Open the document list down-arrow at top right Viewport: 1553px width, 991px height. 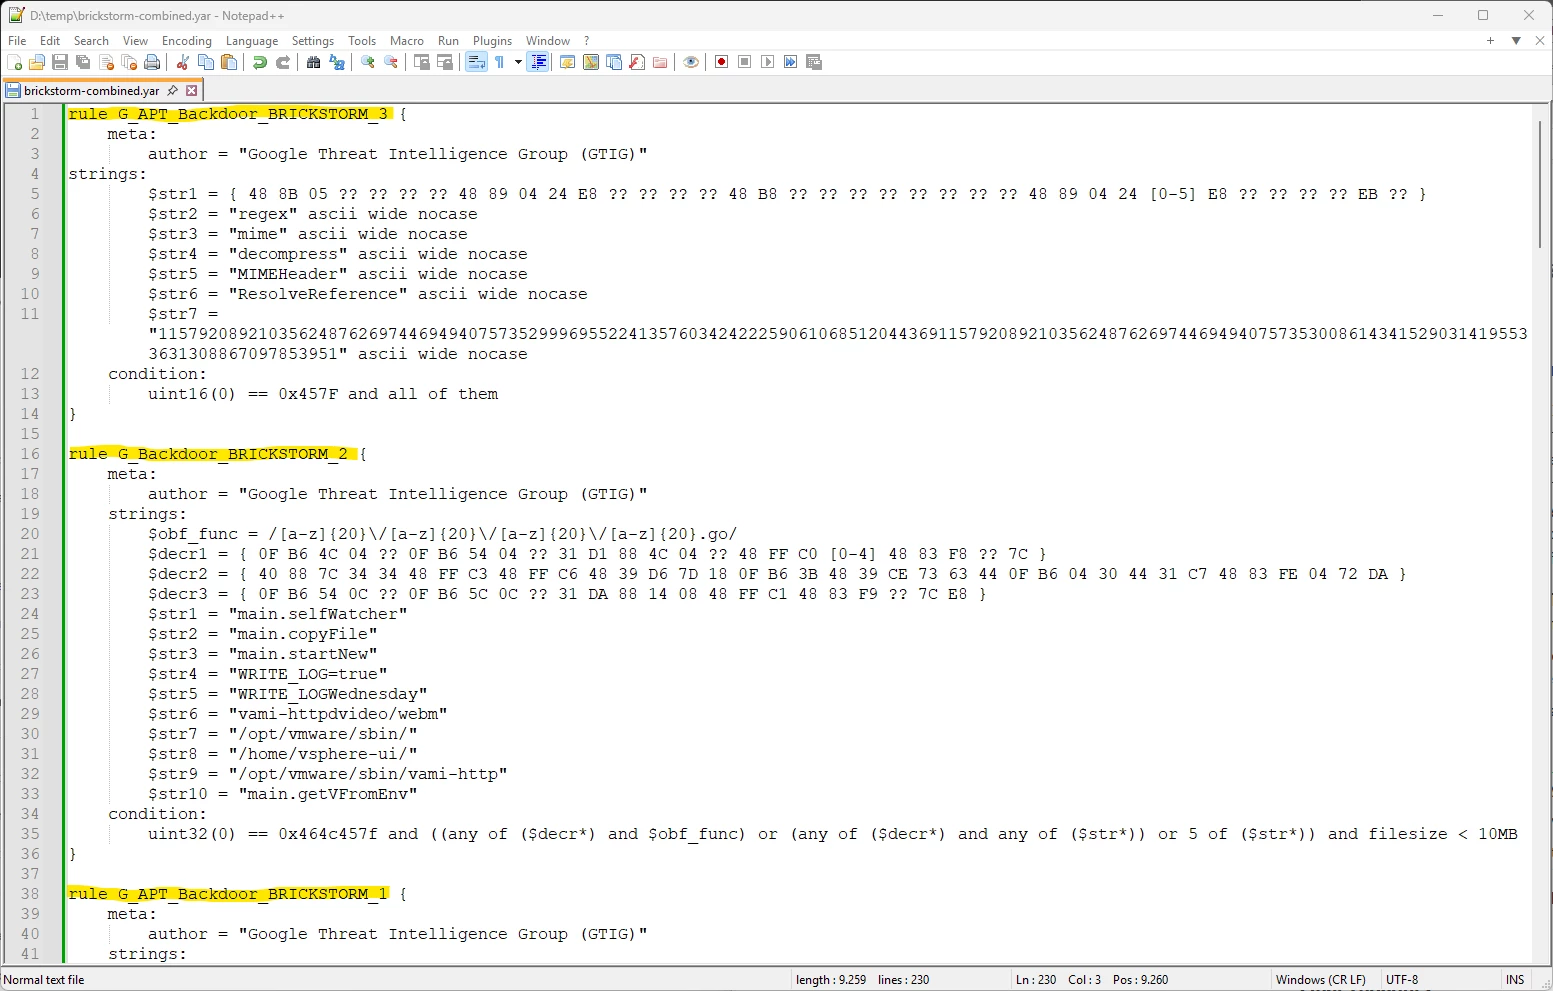click(1516, 41)
